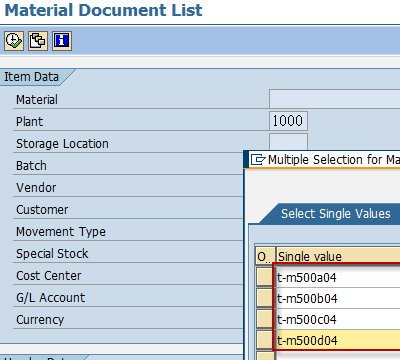Select the t-m500b04 single value row

338,298
